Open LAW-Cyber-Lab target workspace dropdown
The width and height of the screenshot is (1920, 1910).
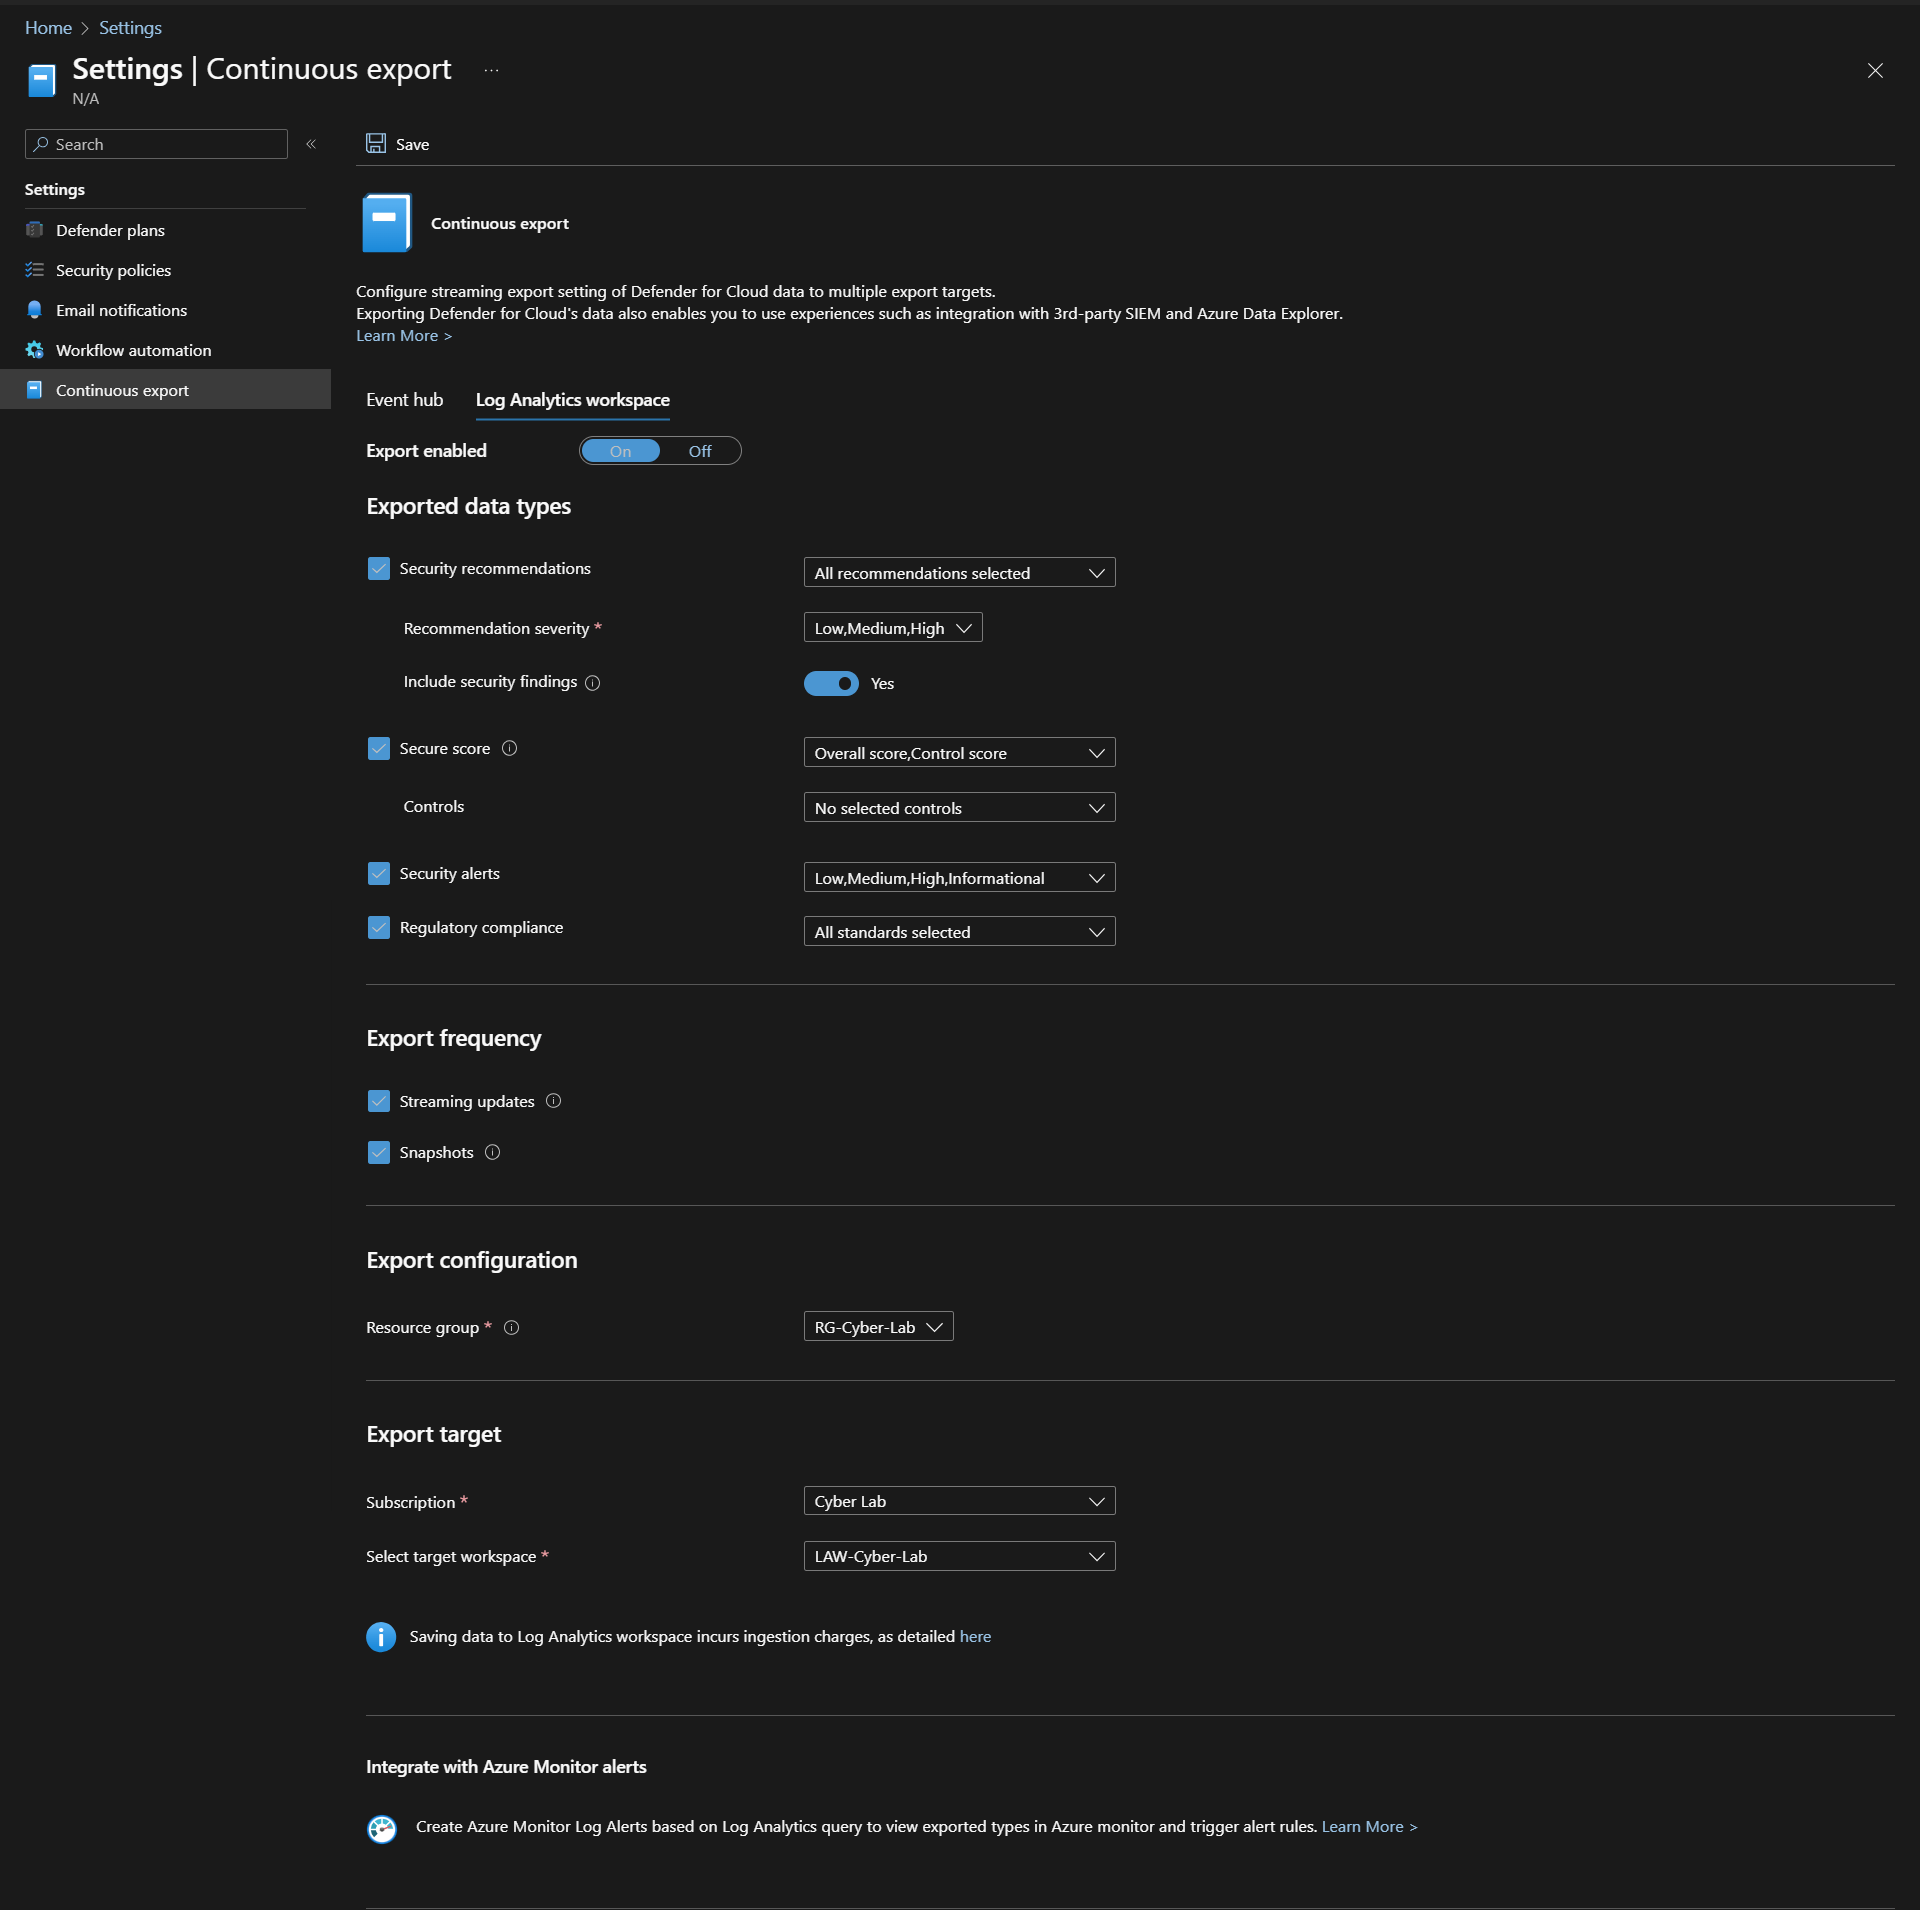tap(959, 1556)
